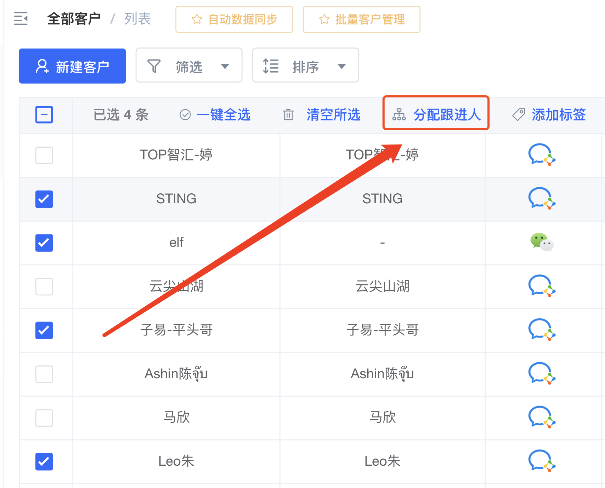Click second-column name 子易-平头哥

tap(382, 330)
